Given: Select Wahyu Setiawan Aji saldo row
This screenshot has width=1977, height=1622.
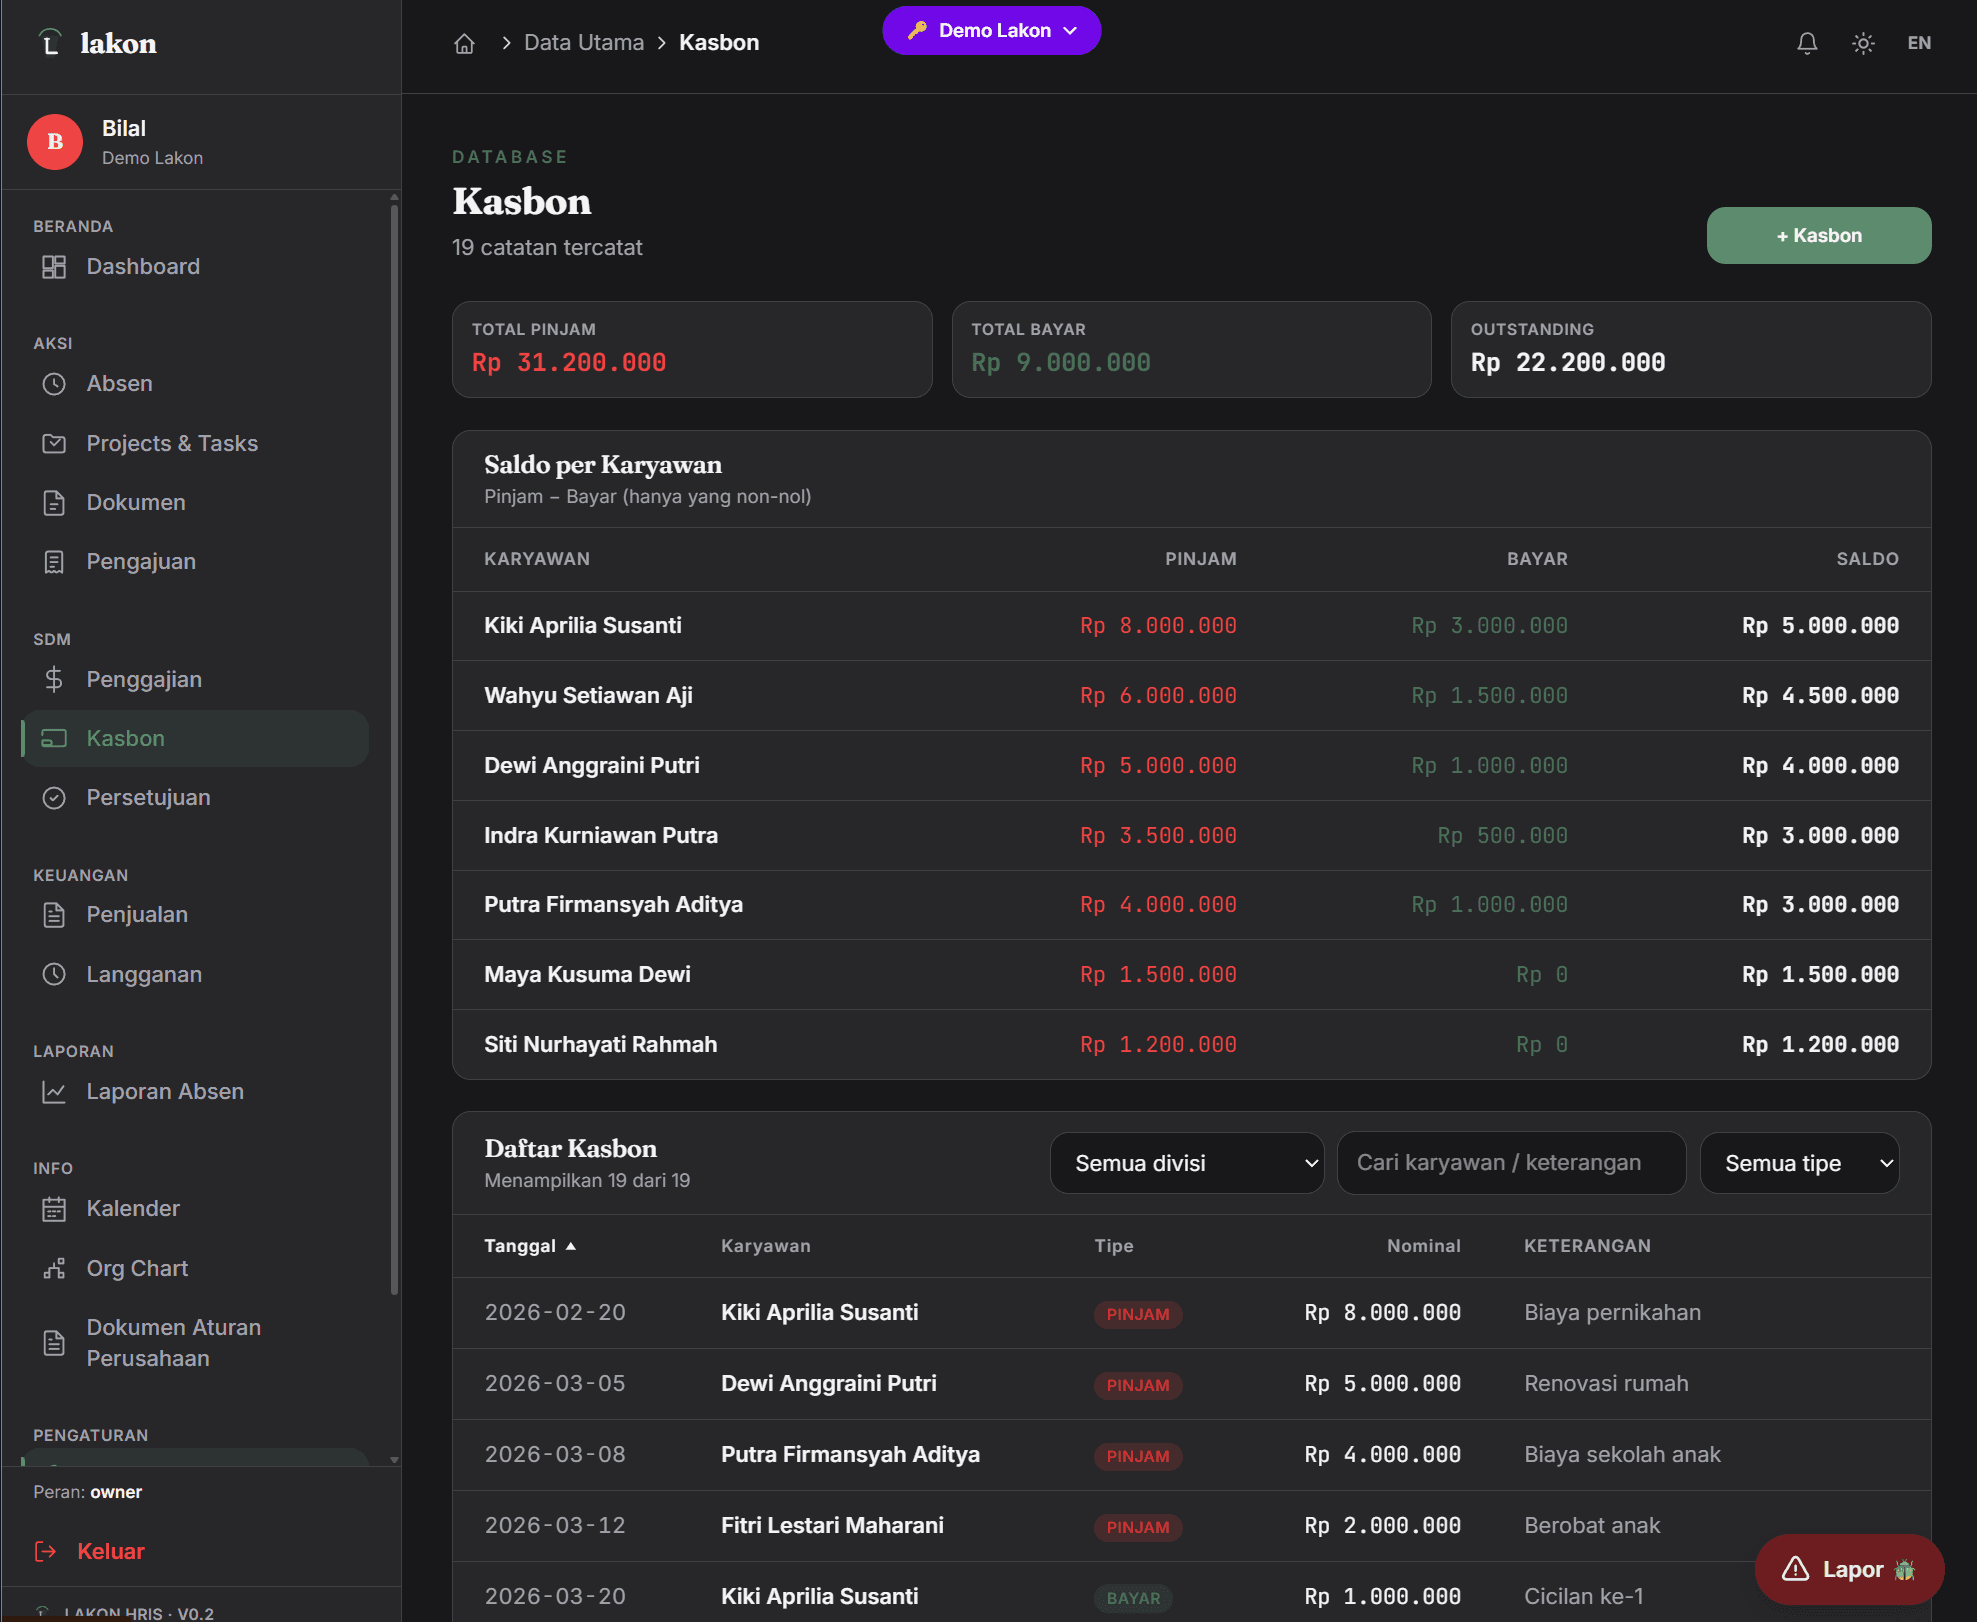Looking at the screenshot, I should (x=1191, y=696).
